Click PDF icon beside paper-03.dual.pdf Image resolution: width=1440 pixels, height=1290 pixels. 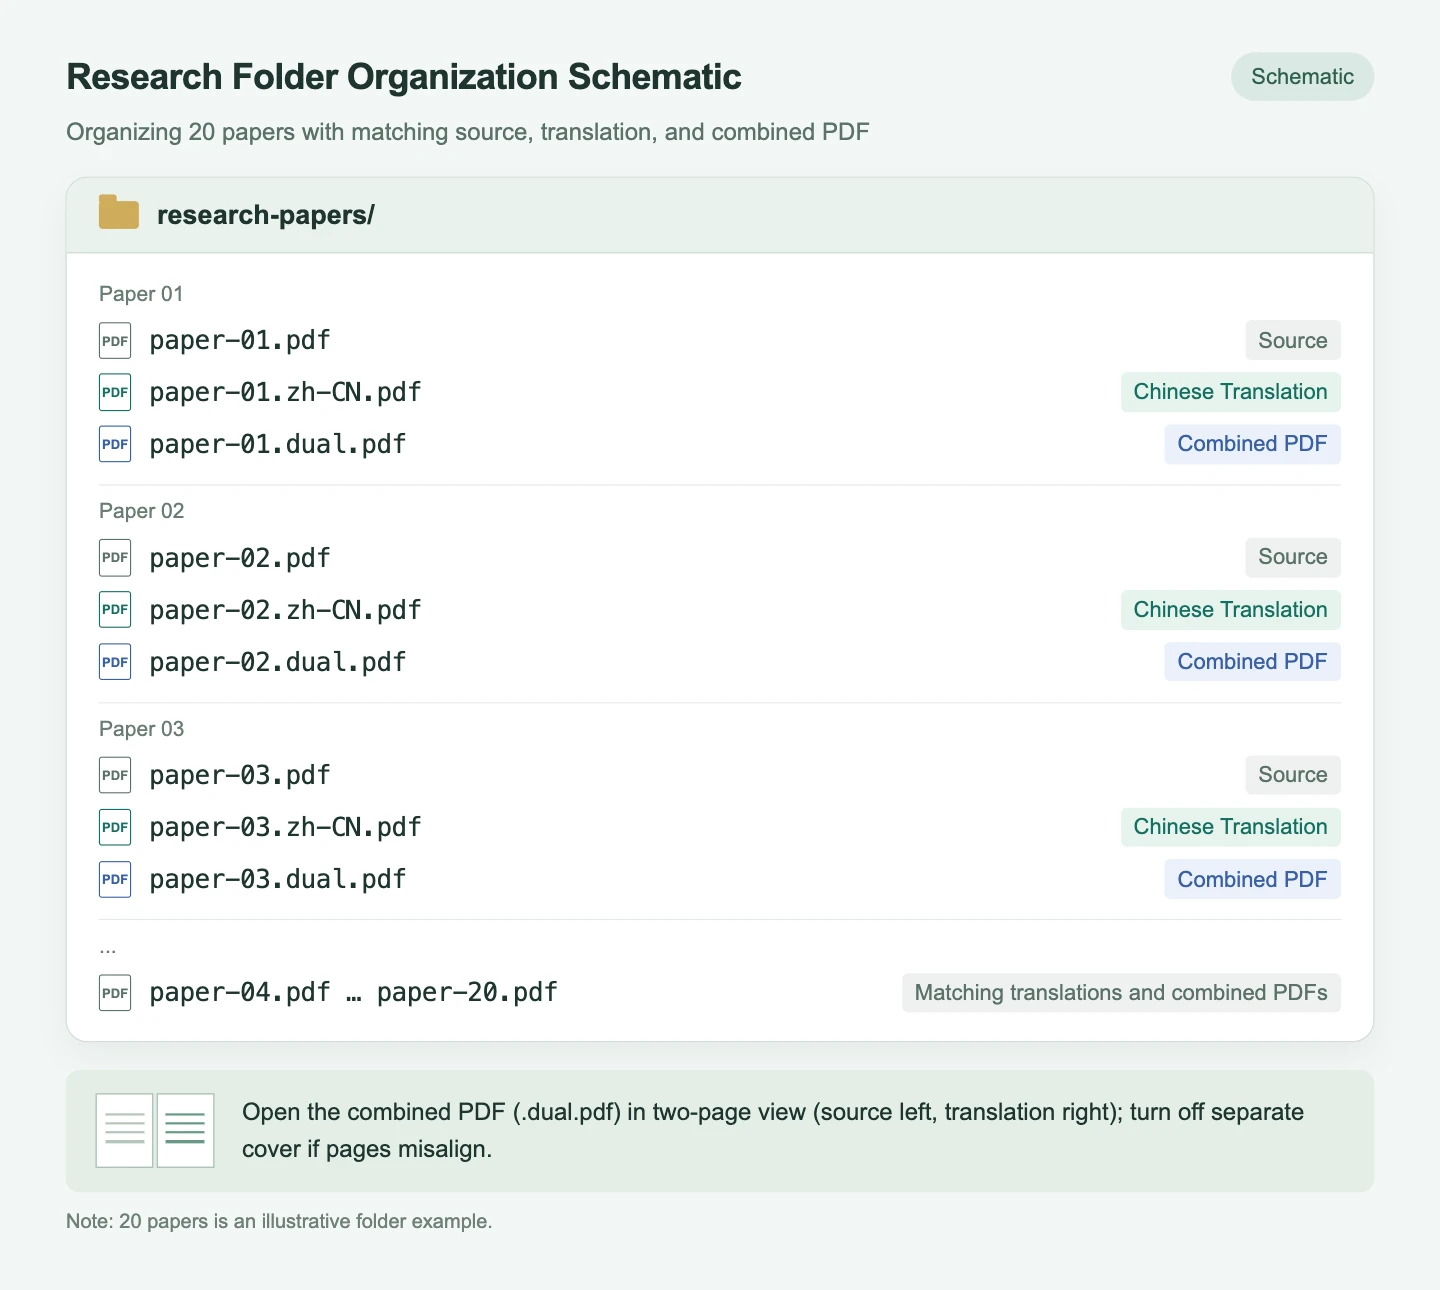[115, 879]
